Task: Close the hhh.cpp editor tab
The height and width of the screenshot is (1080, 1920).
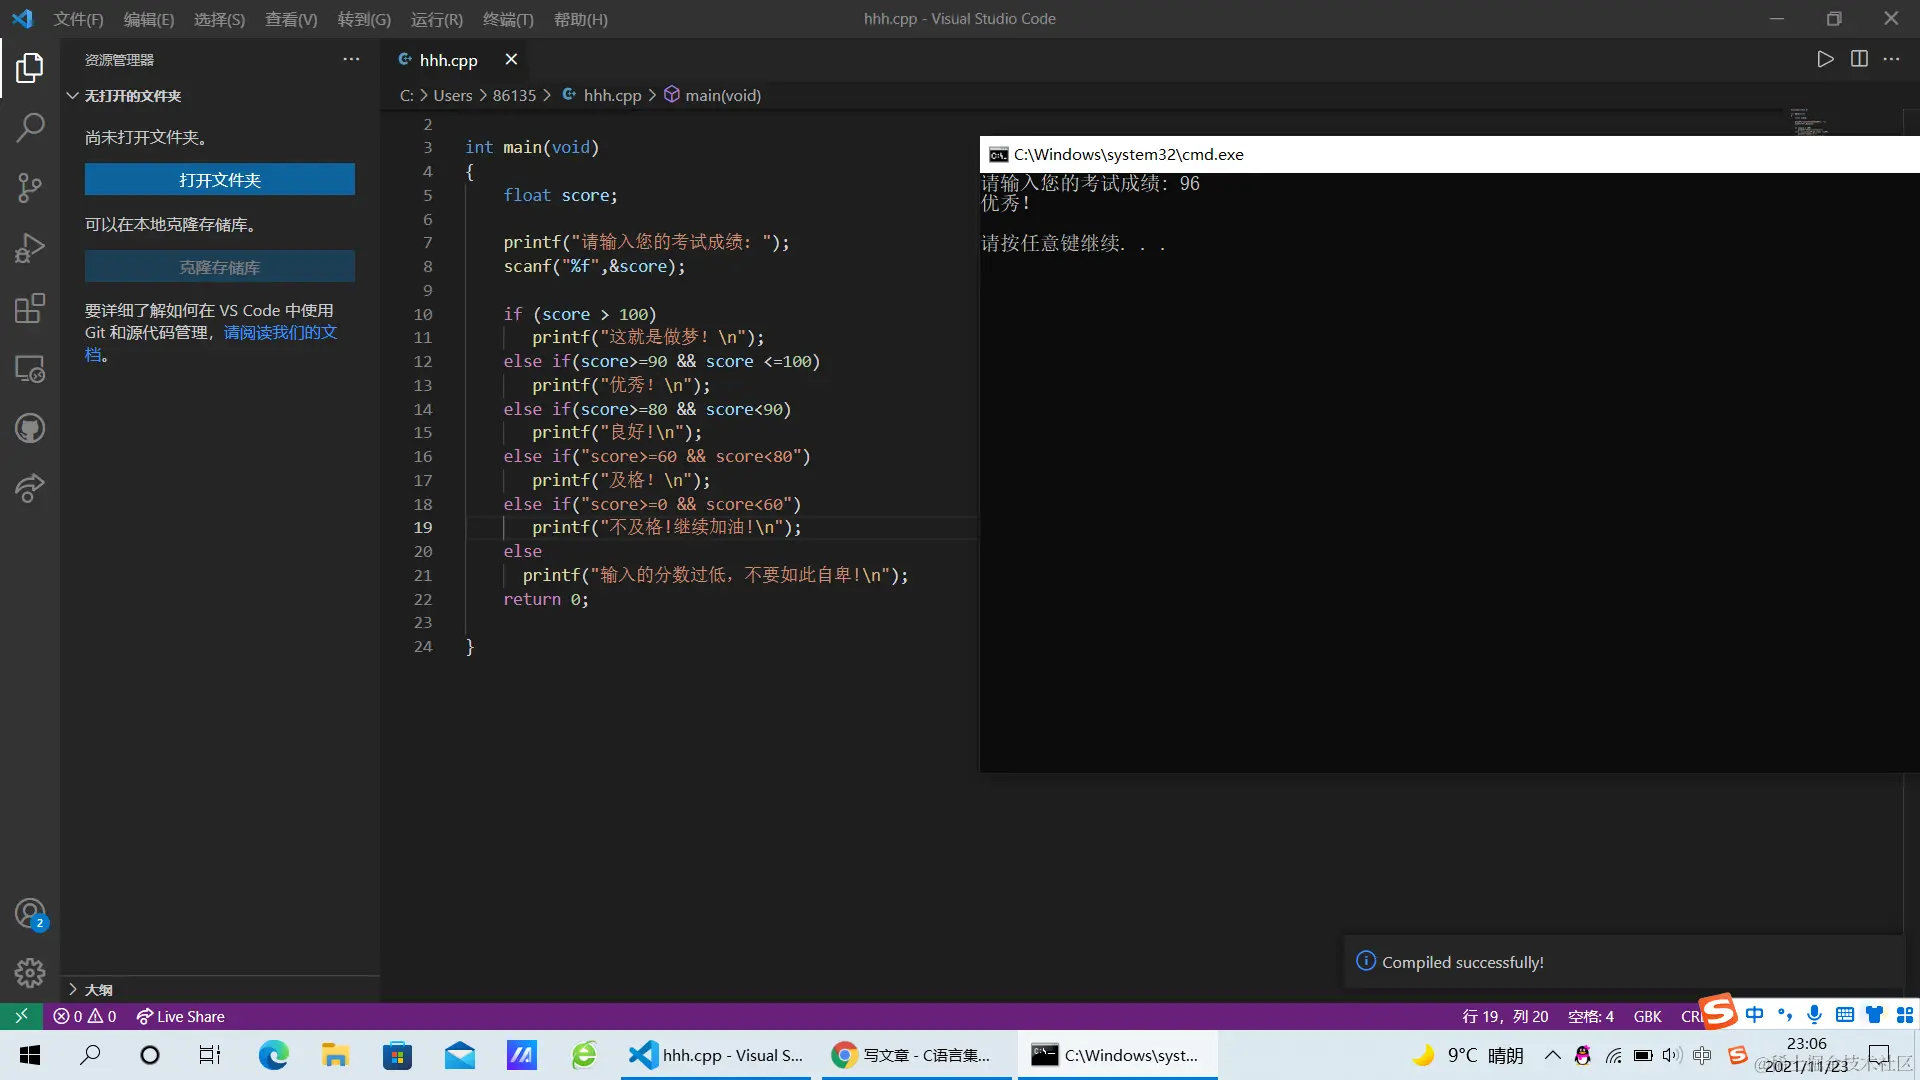Action: (x=511, y=59)
